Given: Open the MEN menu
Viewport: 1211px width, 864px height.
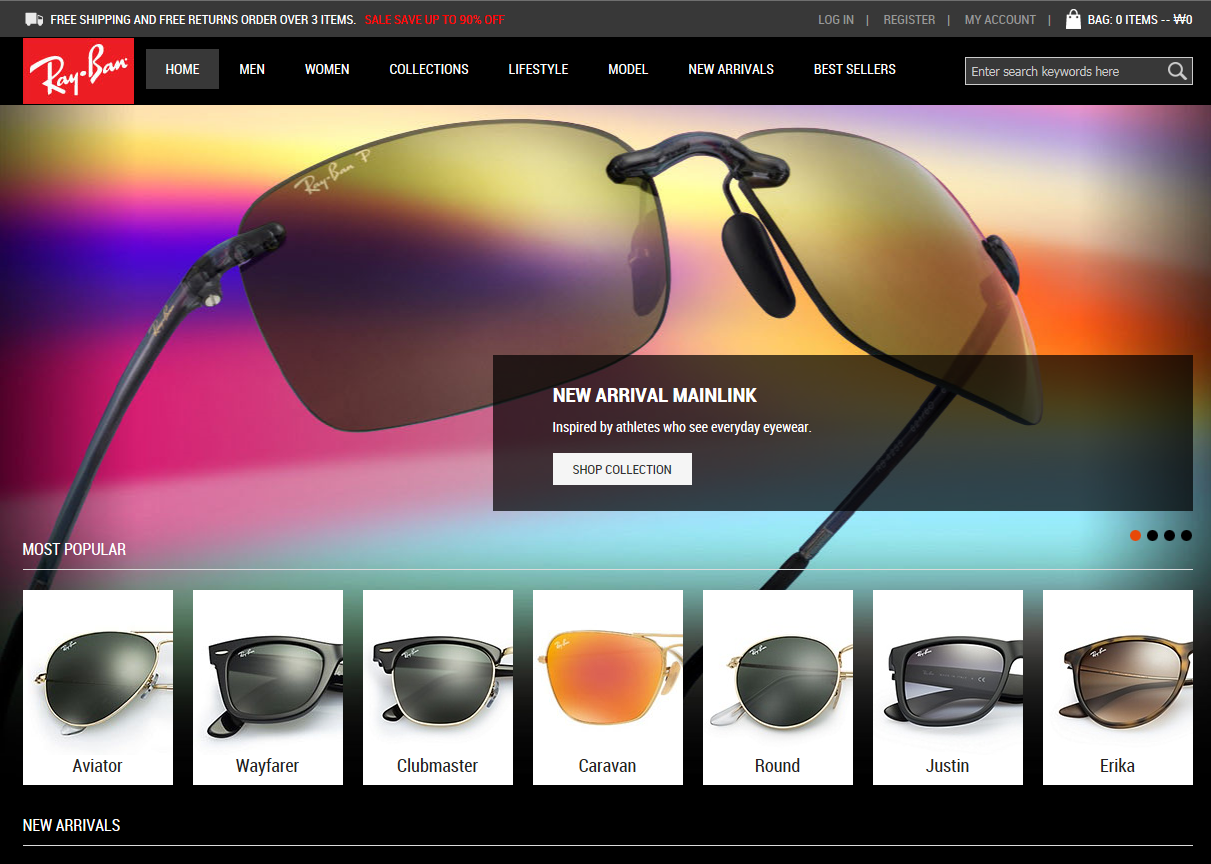Looking at the screenshot, I should pos(252,69).
